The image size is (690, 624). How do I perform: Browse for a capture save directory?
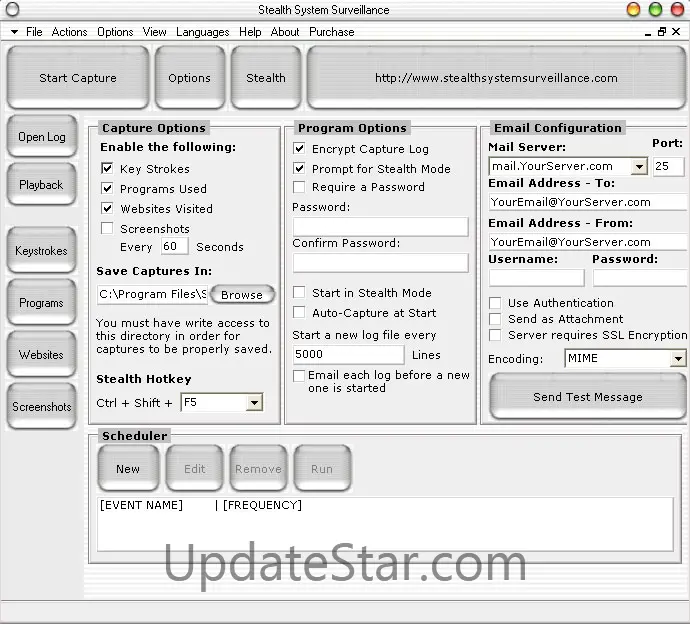click(x=242, y=294)
